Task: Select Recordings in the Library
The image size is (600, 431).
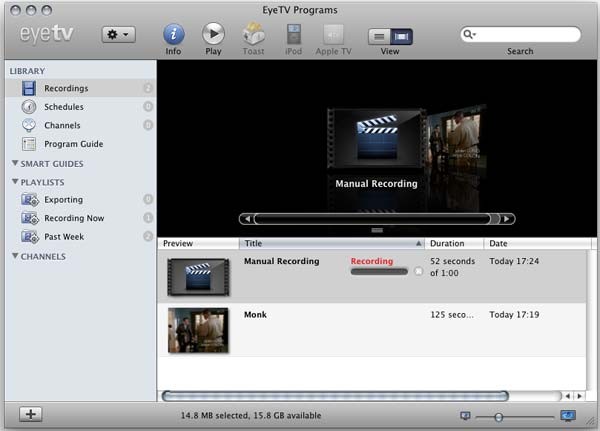Action: (80, 88)
